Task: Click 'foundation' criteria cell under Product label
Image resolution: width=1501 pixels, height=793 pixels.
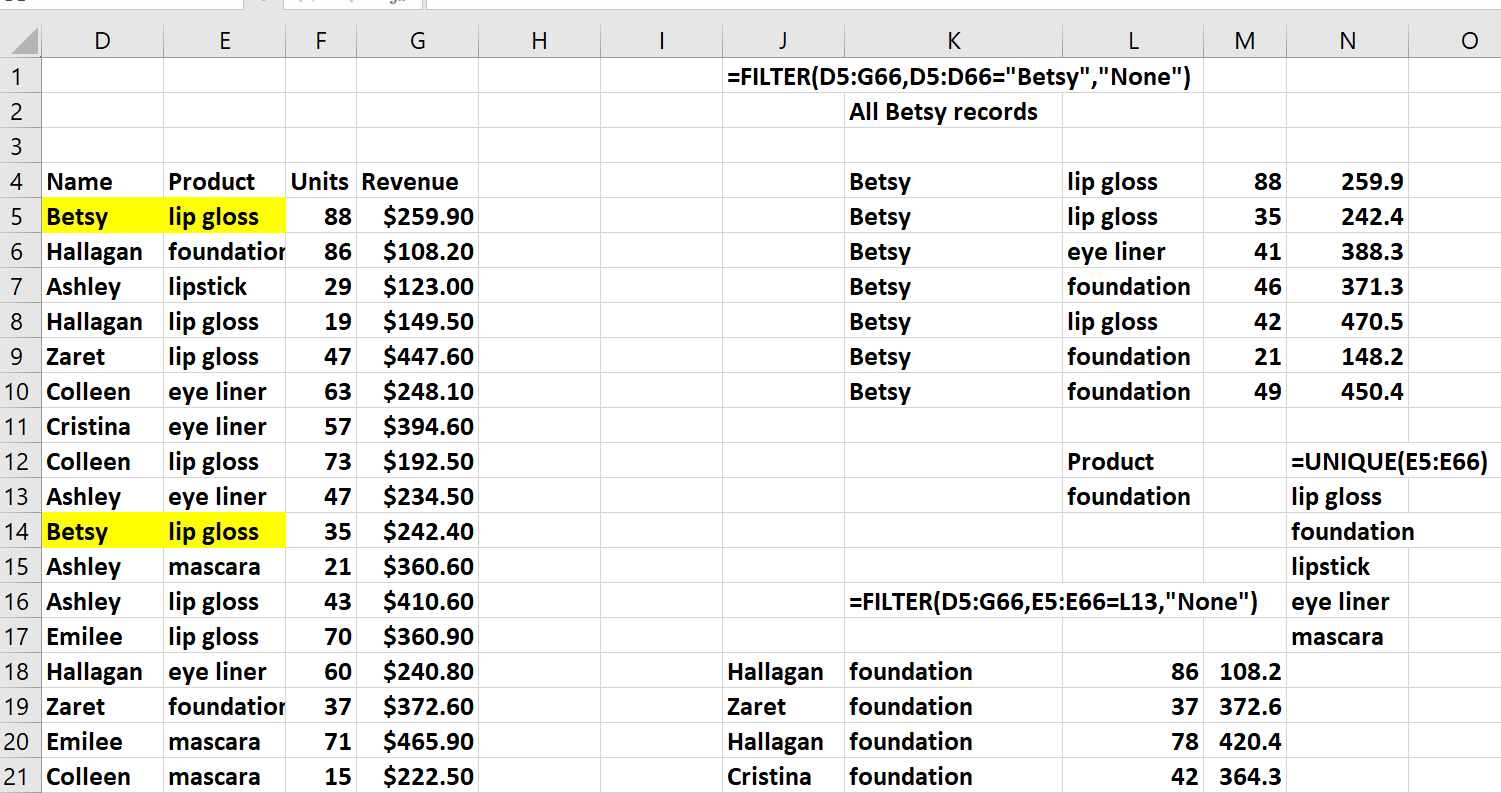Action: [x=1128, y=497]
